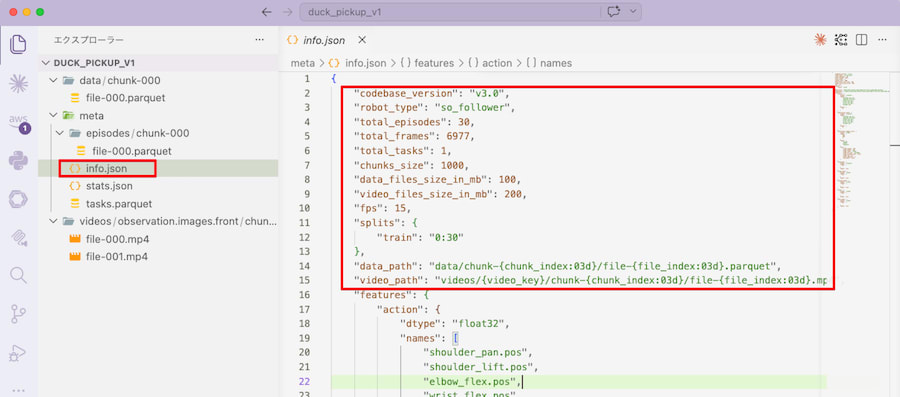Open file-000.parquet under episodes/chunk-000
900x397 pixels.
131,151
